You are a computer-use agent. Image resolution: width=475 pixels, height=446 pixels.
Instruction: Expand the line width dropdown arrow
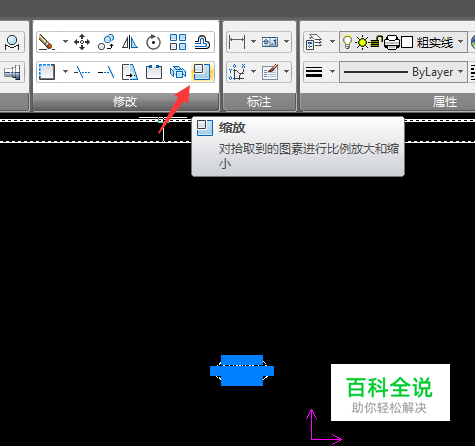coord(332,71)
